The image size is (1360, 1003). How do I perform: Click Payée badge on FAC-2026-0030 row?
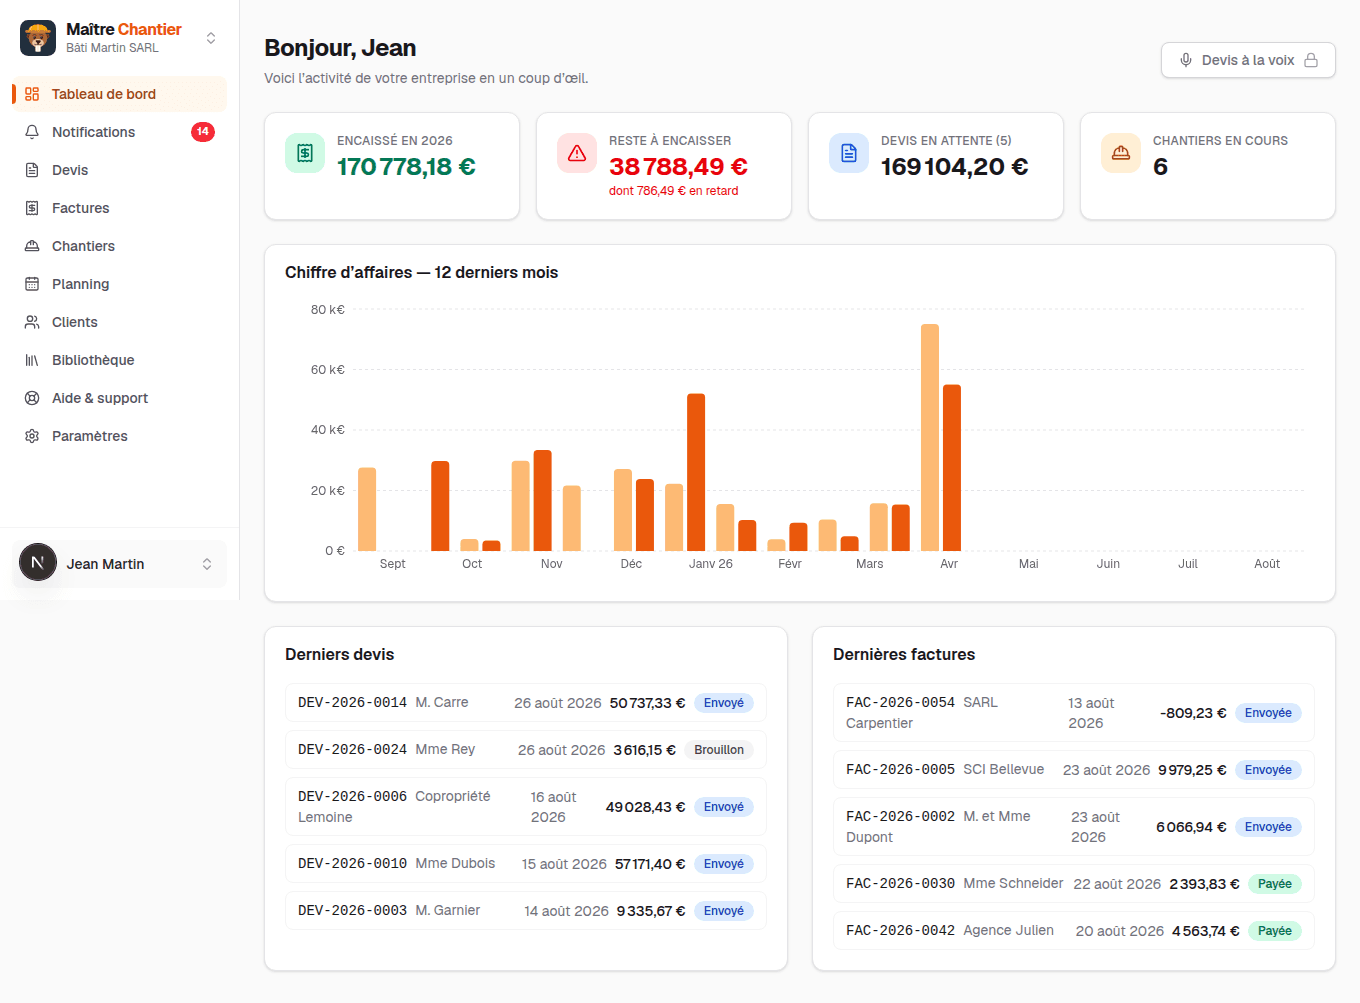tap(1275, 884)
